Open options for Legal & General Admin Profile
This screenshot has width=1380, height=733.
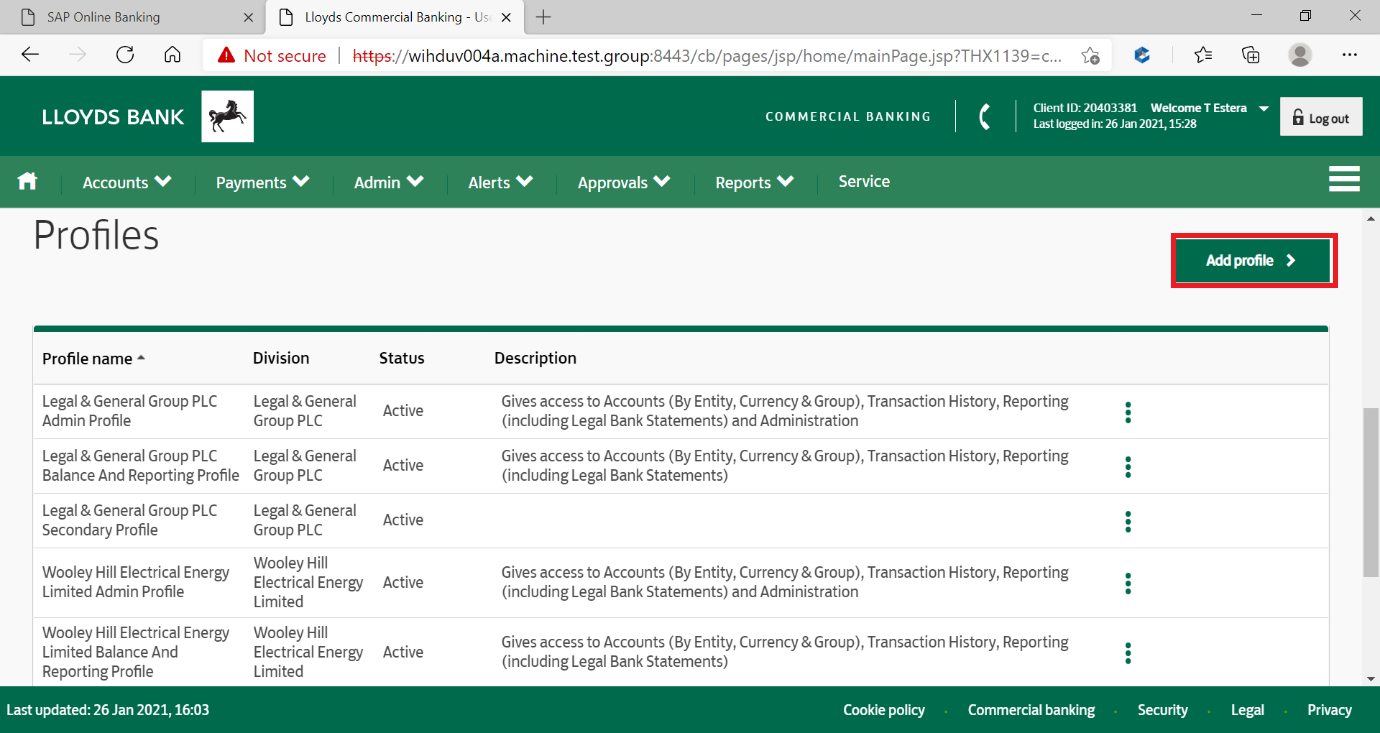click(1128, 412)
